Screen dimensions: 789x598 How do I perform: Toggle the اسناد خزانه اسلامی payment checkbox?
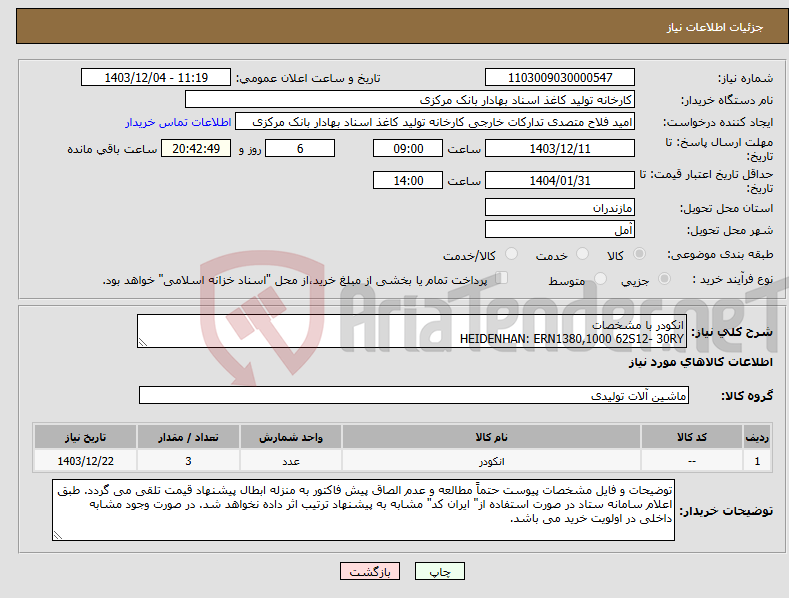coord(501,278)
